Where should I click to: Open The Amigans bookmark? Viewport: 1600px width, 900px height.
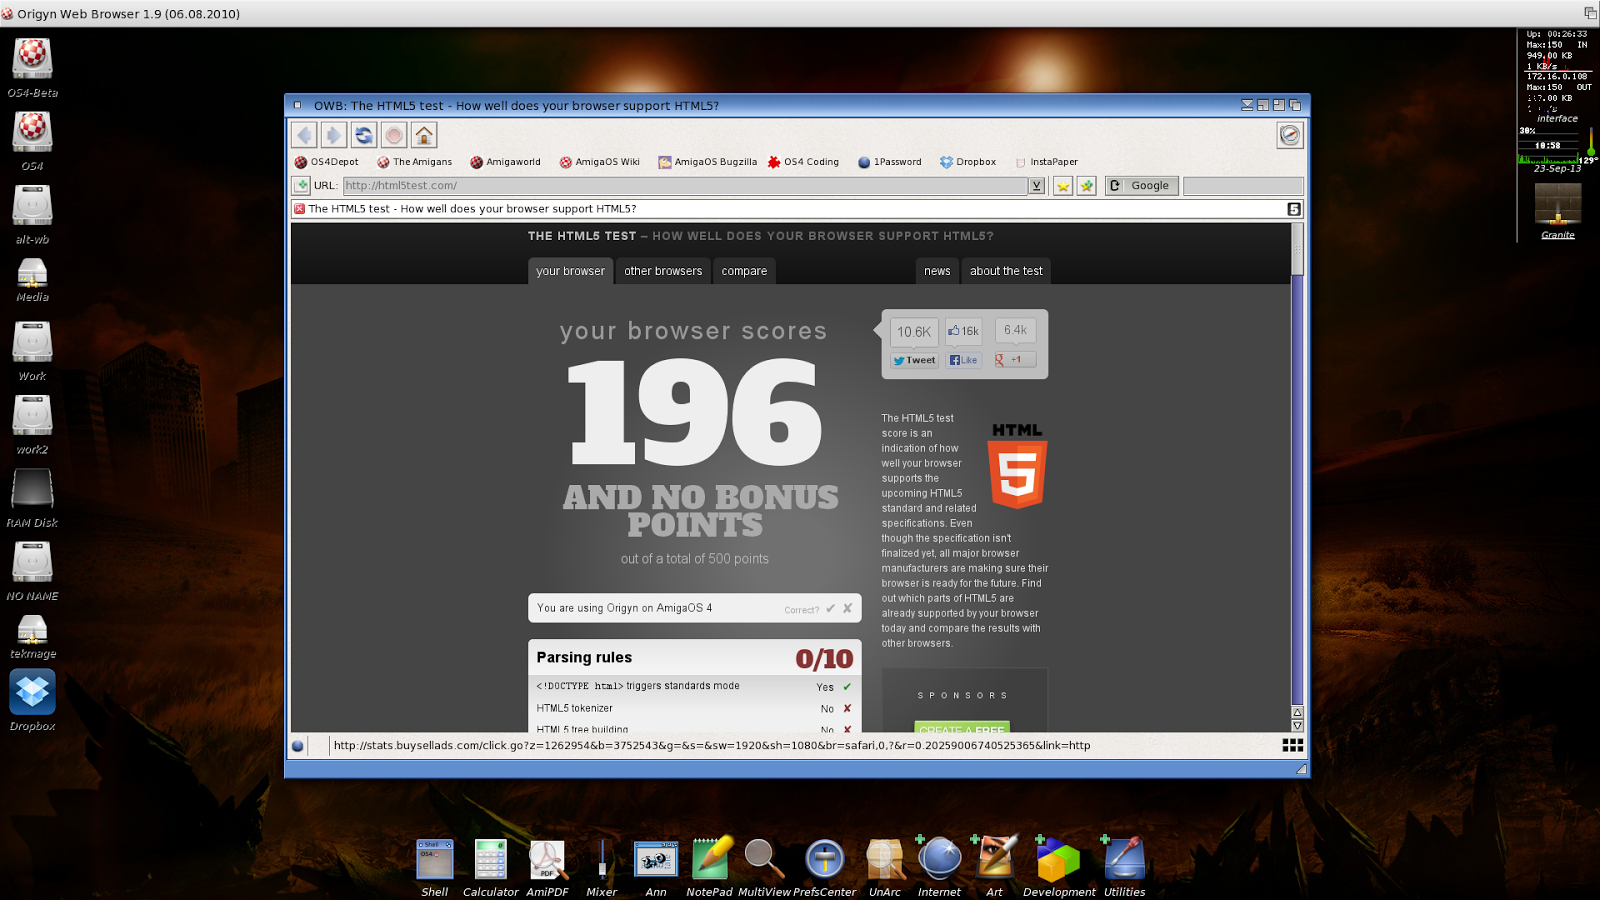click(414, 161)
